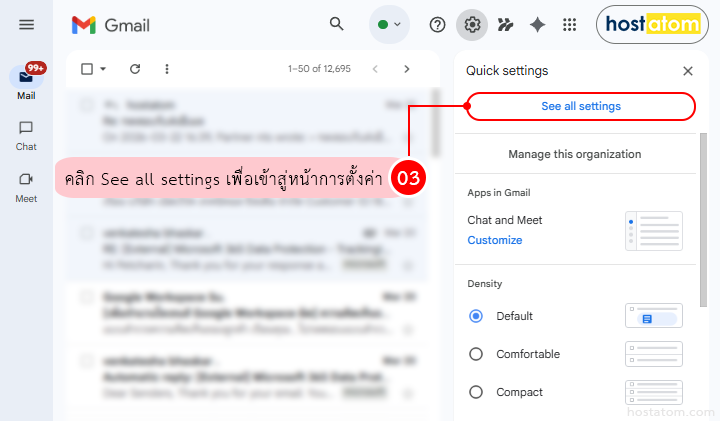The width and height of the screenshot is (720, 421).
Task: Click the Gmail logo
Action: coord(111,25)
